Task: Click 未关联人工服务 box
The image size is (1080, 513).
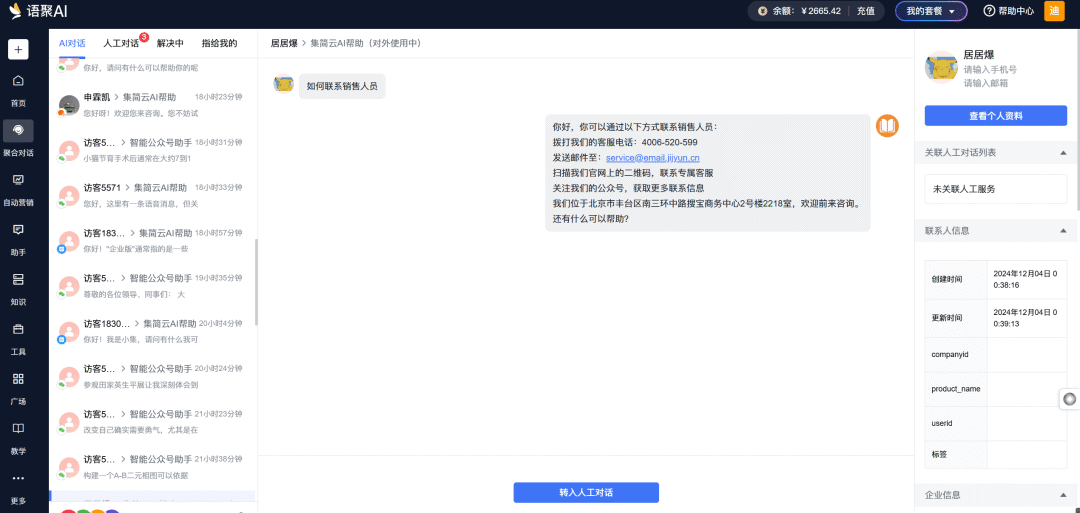Action: pos(995,189)
